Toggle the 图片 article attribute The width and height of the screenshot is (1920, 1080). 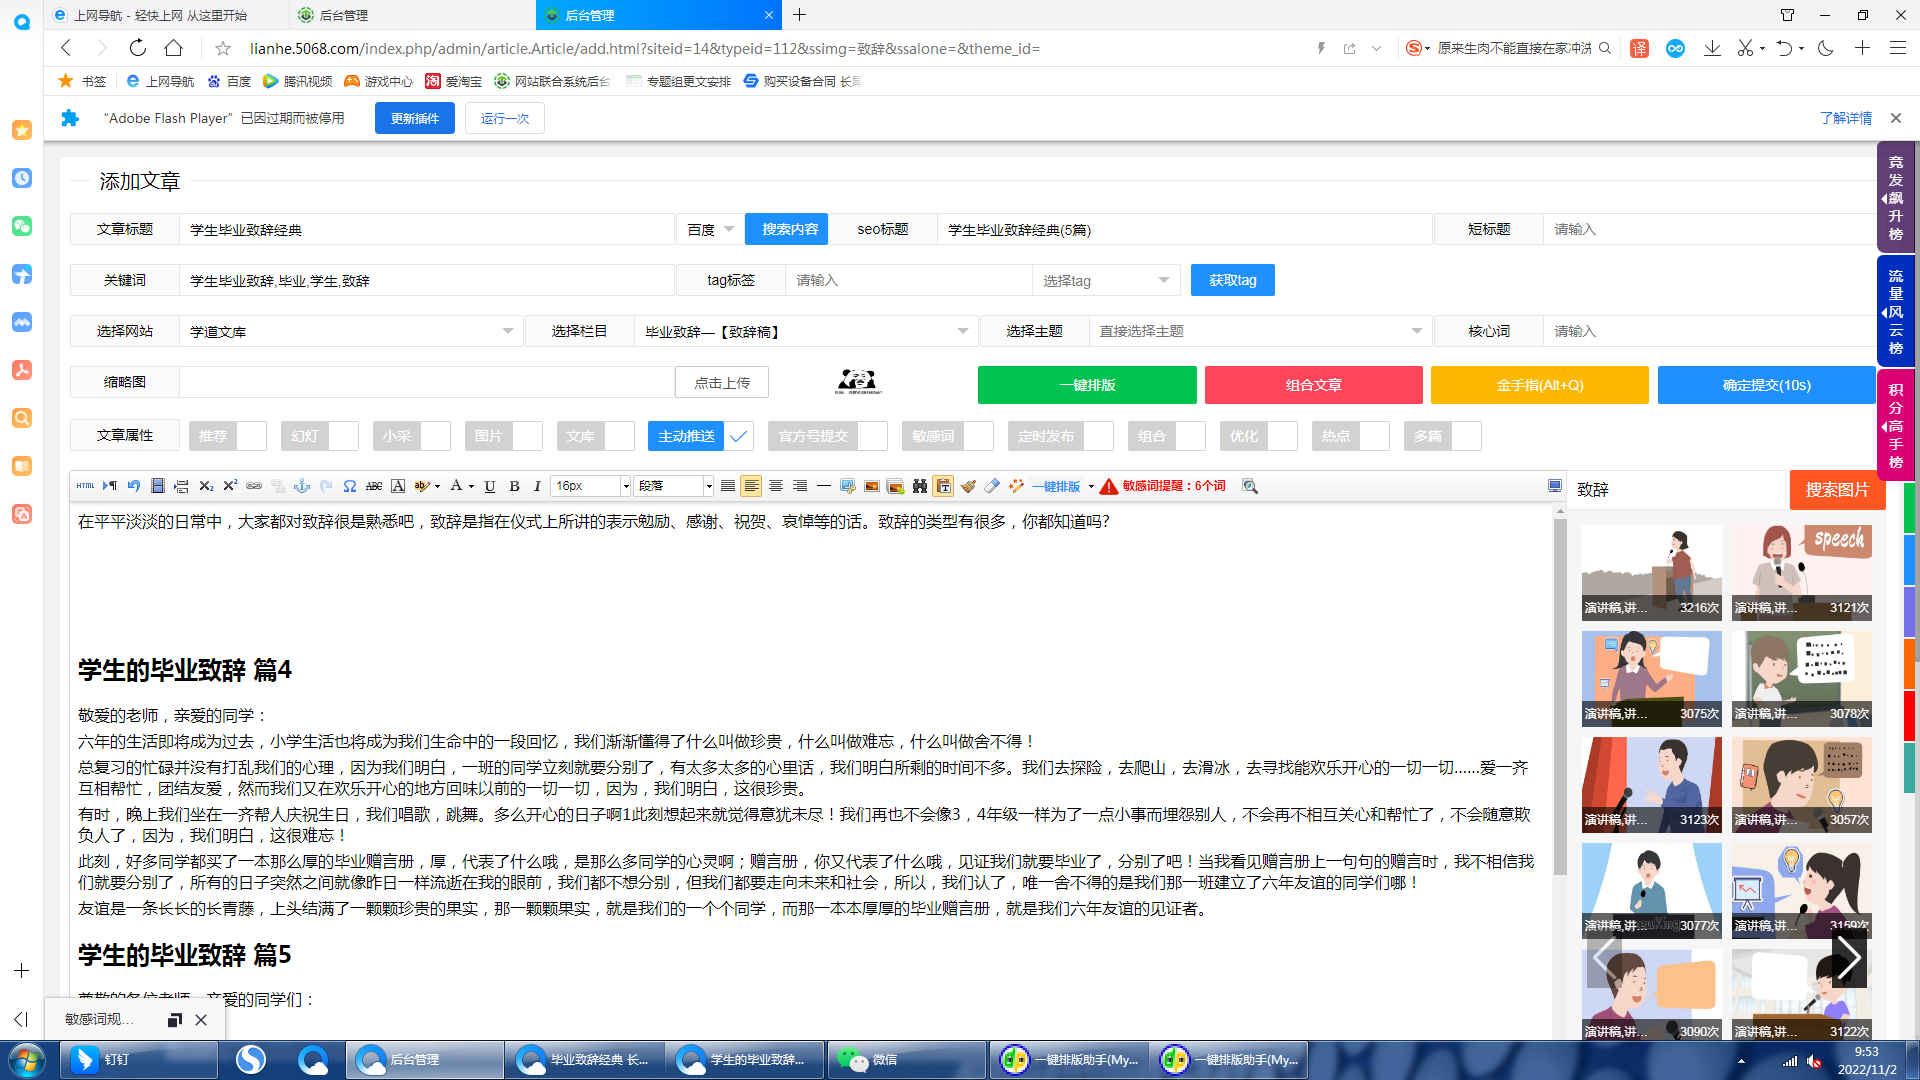[504, 436]
